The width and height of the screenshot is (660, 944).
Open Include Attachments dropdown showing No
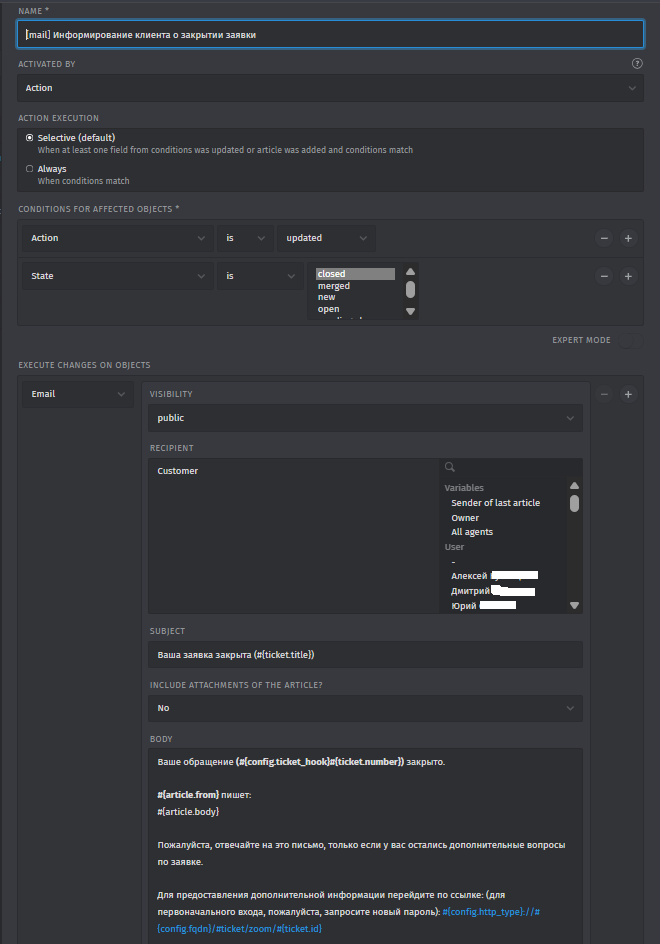pos(365,708)
